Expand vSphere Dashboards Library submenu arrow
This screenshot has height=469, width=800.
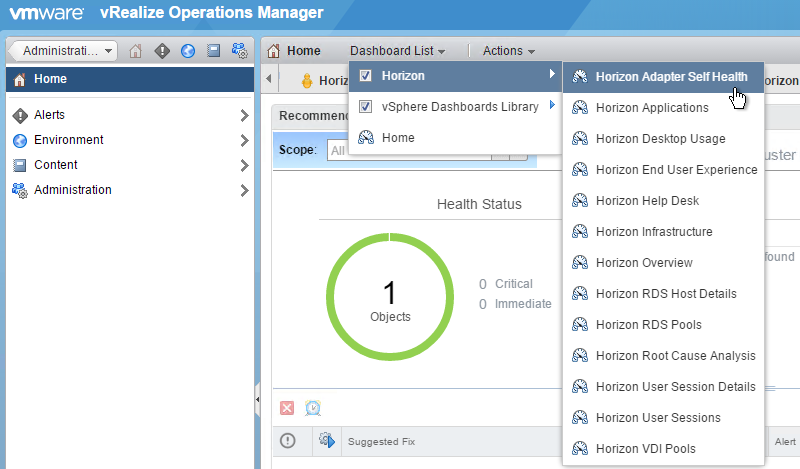(x=552, y=105)
